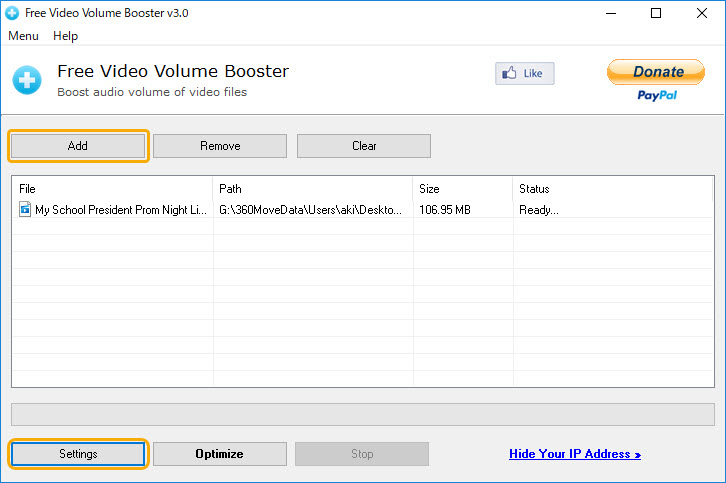This screenshot has width=726, height=483.
Task: Click the Path column header
Action: pyautogui.click(x=312, y=188)
